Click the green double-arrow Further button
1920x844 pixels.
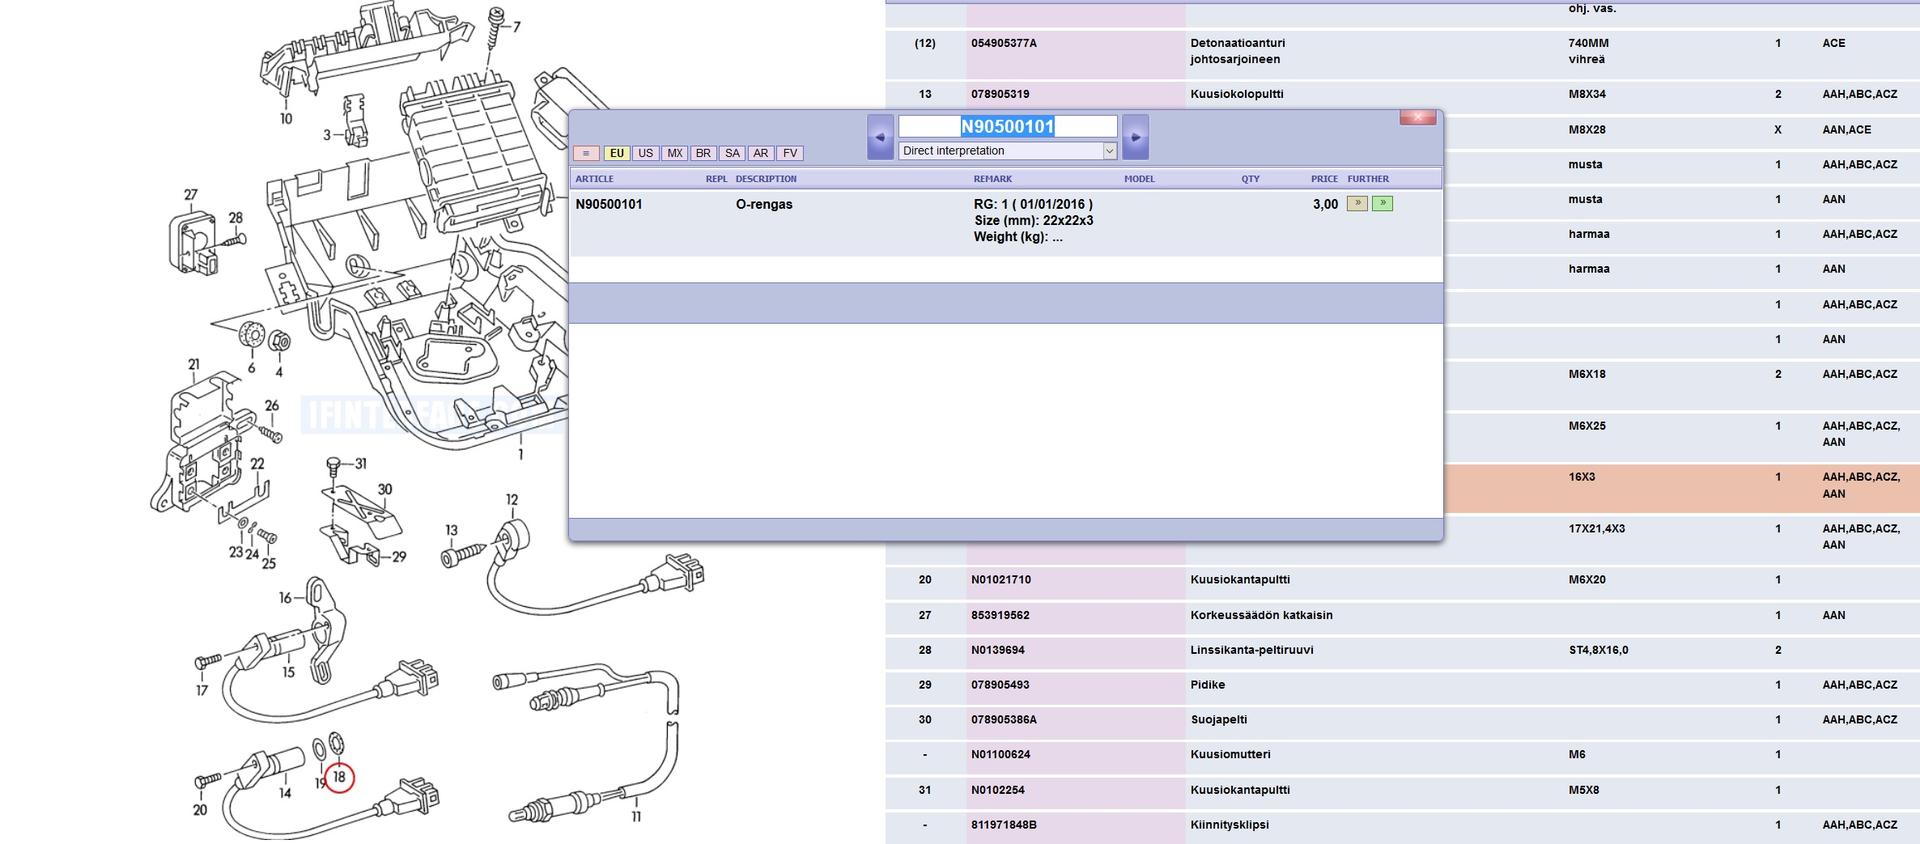[1382, 204]
